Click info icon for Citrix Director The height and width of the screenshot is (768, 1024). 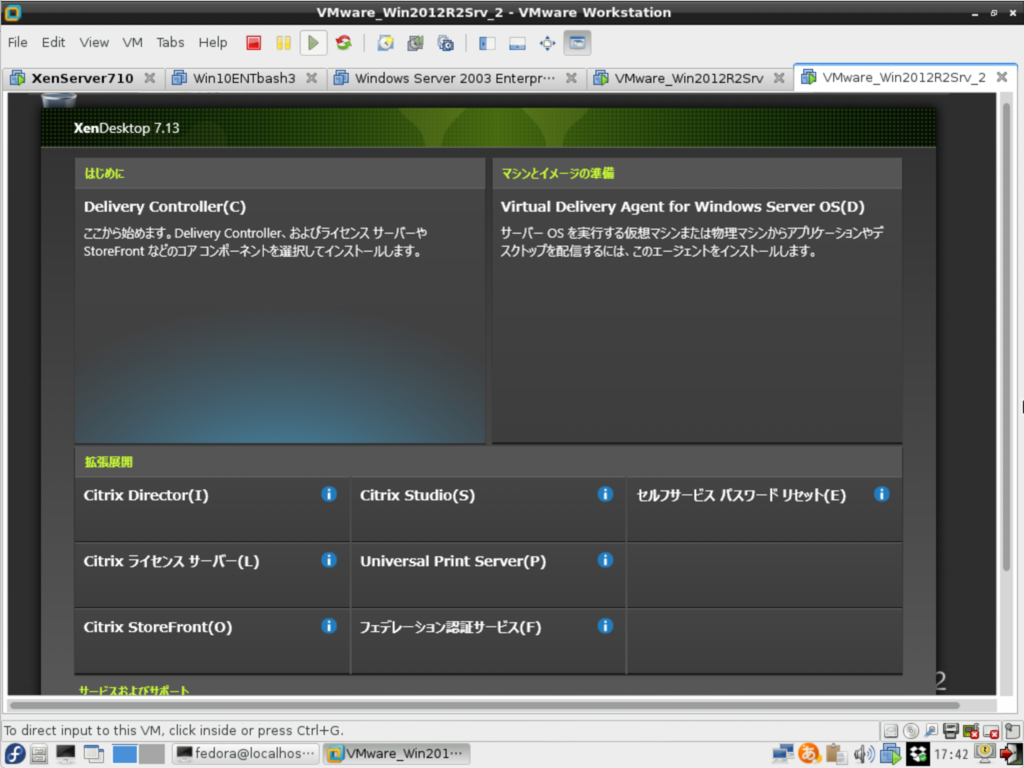pyautogui.click(x=329, y=494)
